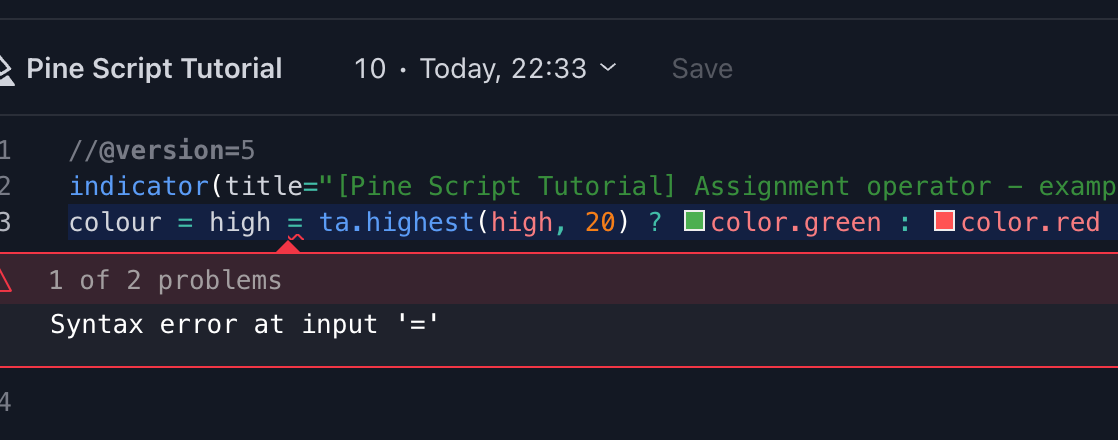Click the number 20 argument in the code

click(x=600, y=222)
